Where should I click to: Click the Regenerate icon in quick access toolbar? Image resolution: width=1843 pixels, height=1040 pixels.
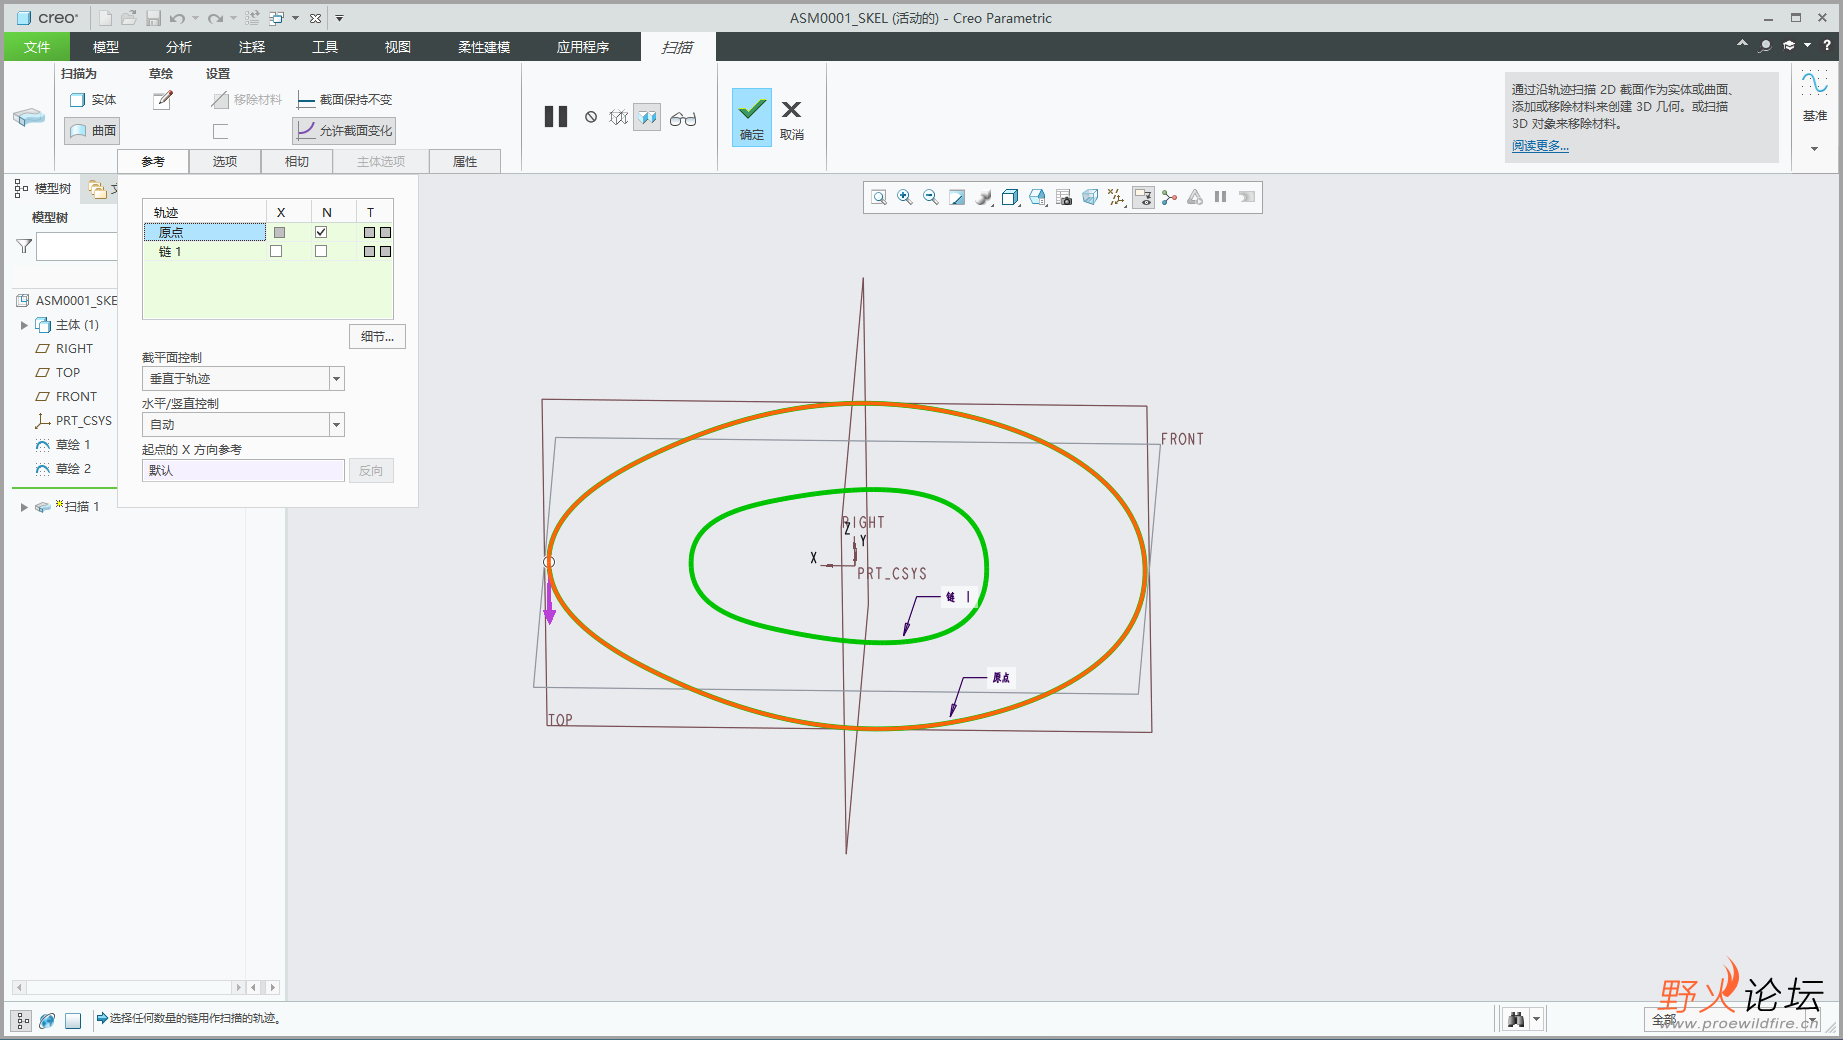click(252, 18)
